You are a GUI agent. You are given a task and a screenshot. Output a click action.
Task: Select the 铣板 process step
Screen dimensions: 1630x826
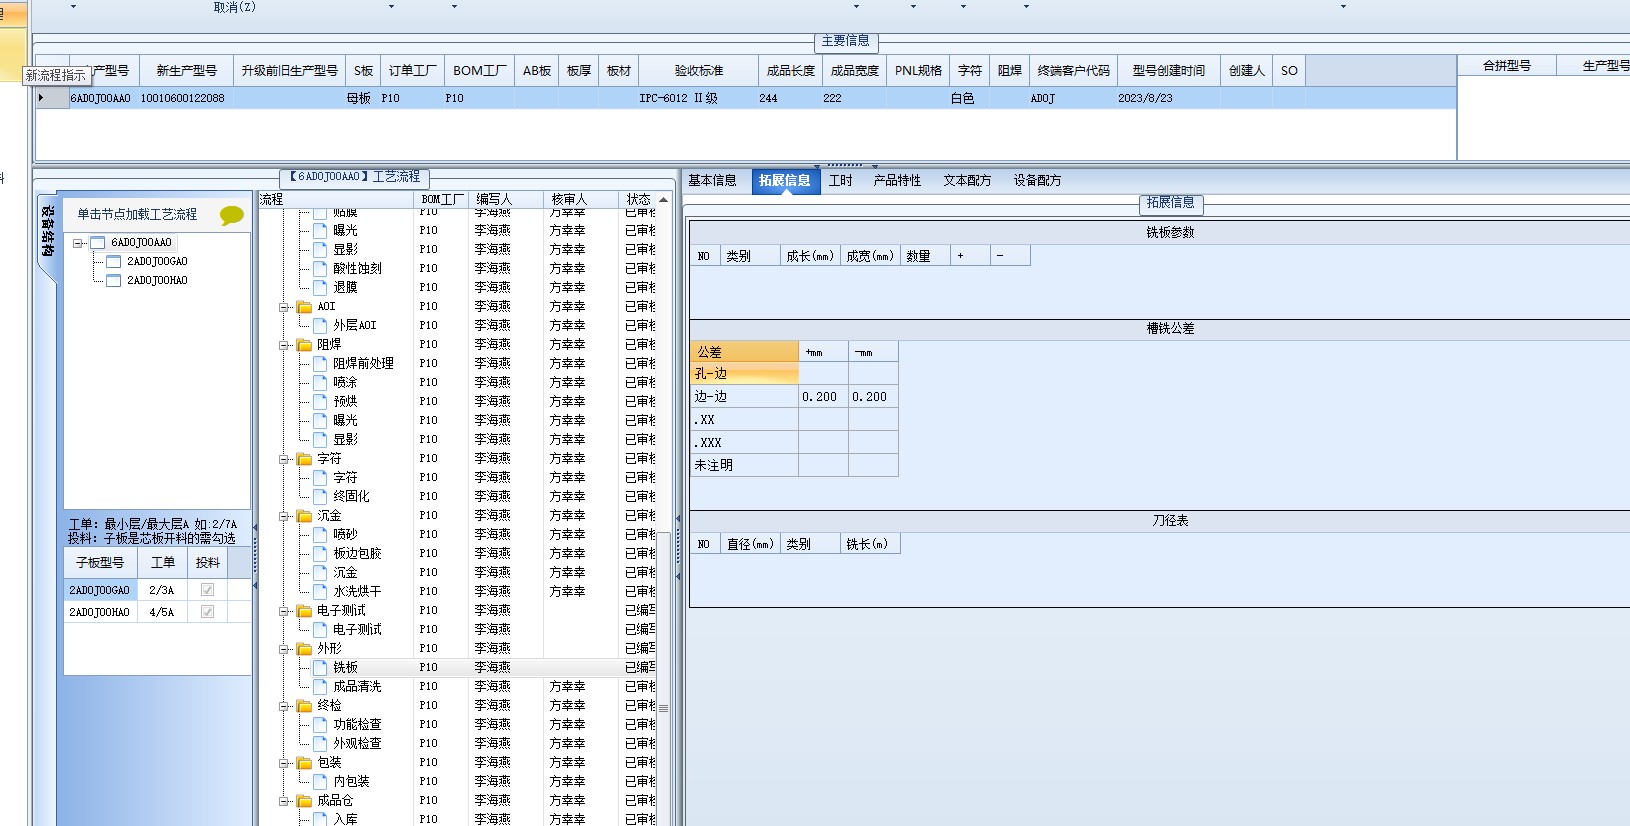coord(345,668)
